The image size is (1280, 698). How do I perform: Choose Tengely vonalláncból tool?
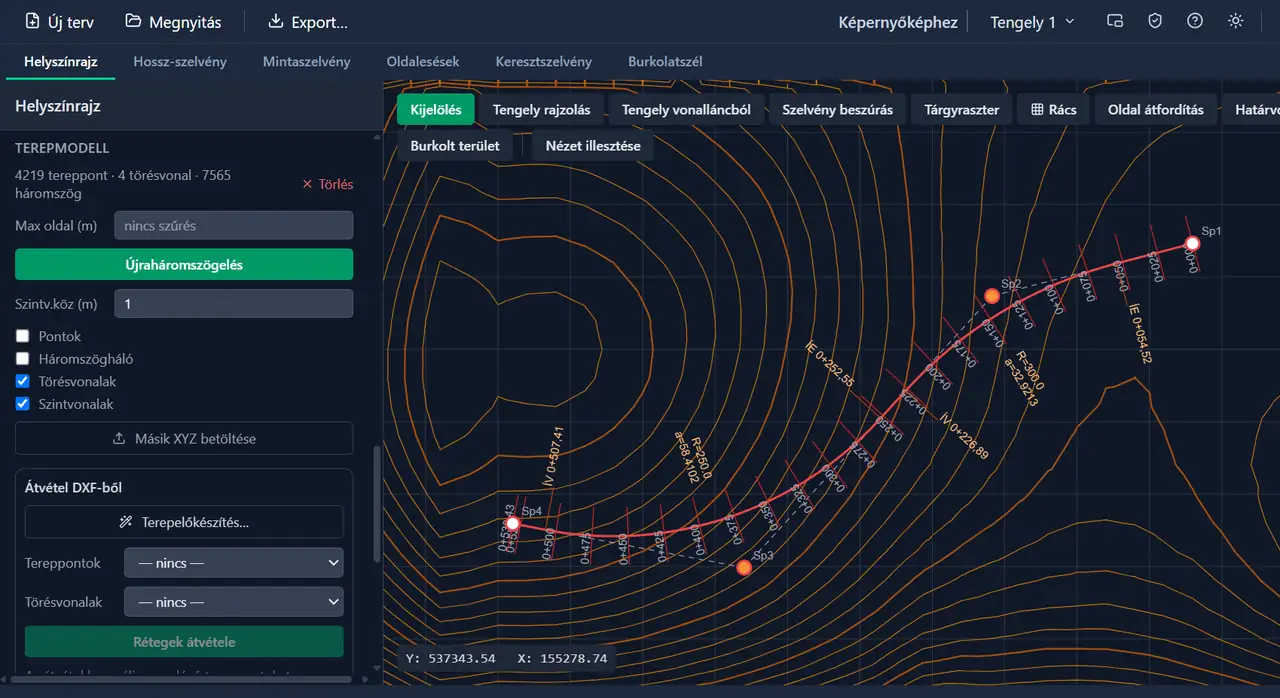pyautogui.click(x=686, y=110)
